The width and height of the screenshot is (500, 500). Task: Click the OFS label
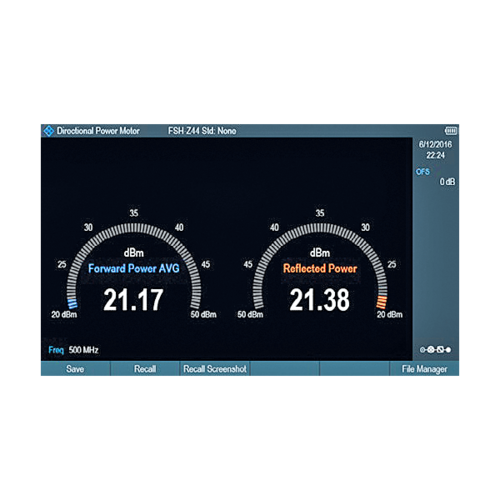pyautogui.click(x=423, y=172)
